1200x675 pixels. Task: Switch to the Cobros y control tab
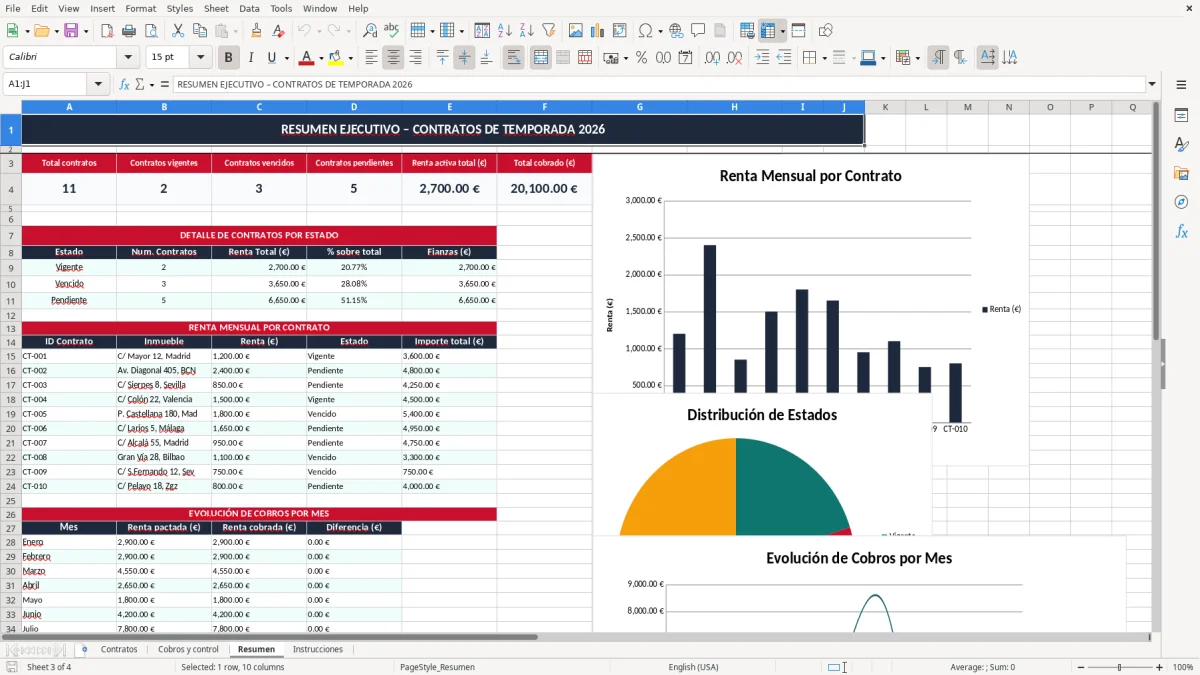coord(188,650)
